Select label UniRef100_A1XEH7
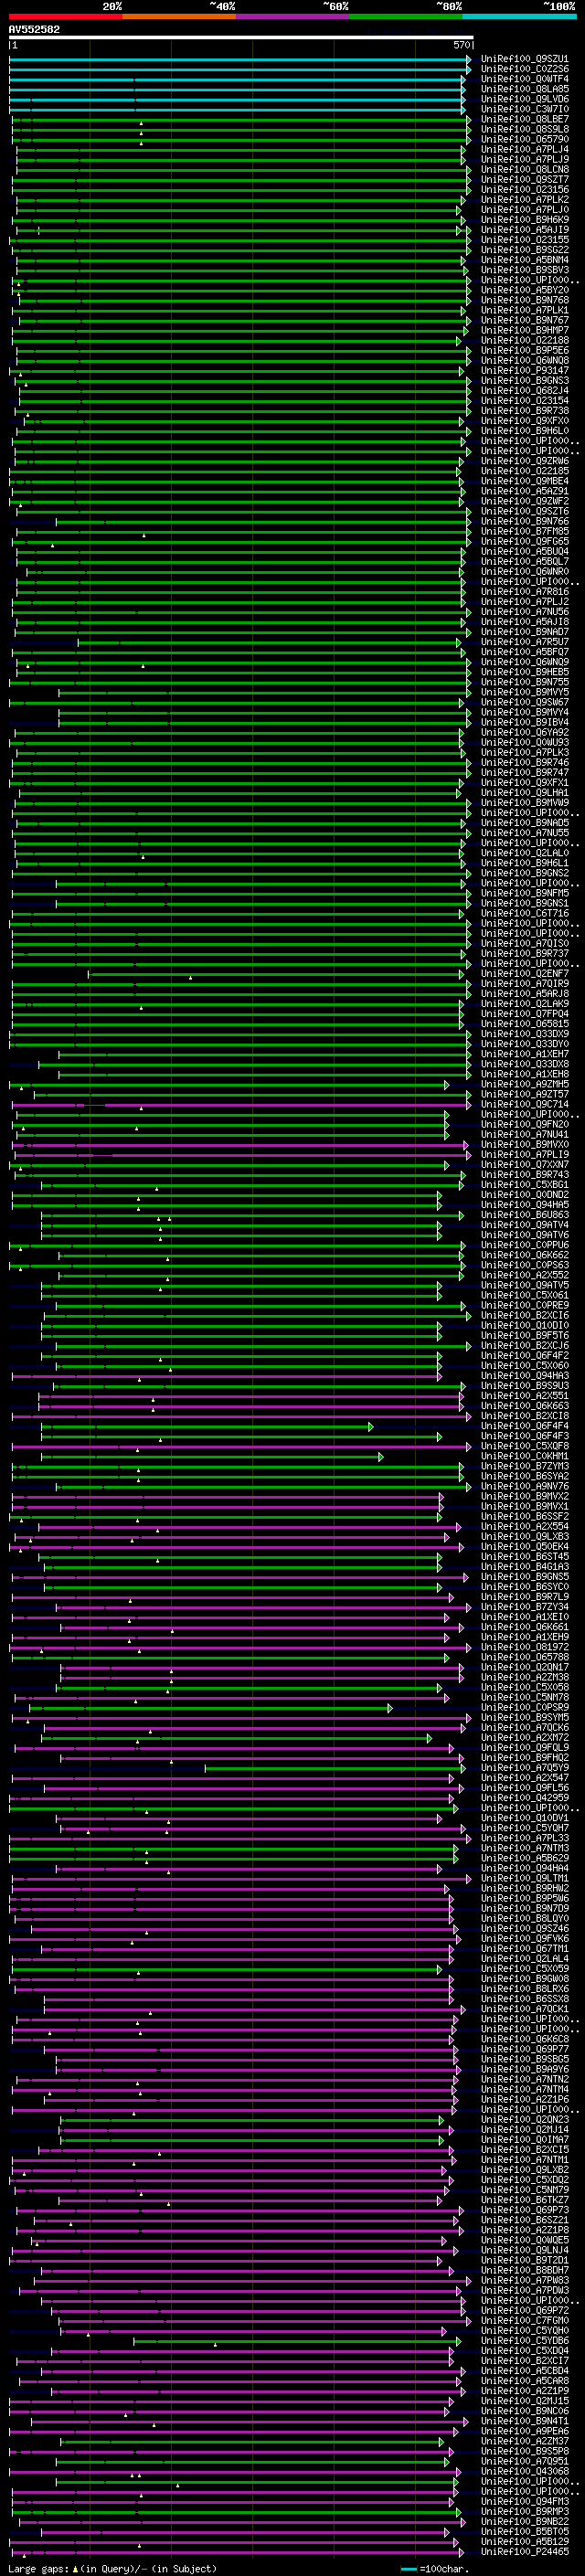This screenshot has height=2576, width=585. click(x=524, y=1054)
